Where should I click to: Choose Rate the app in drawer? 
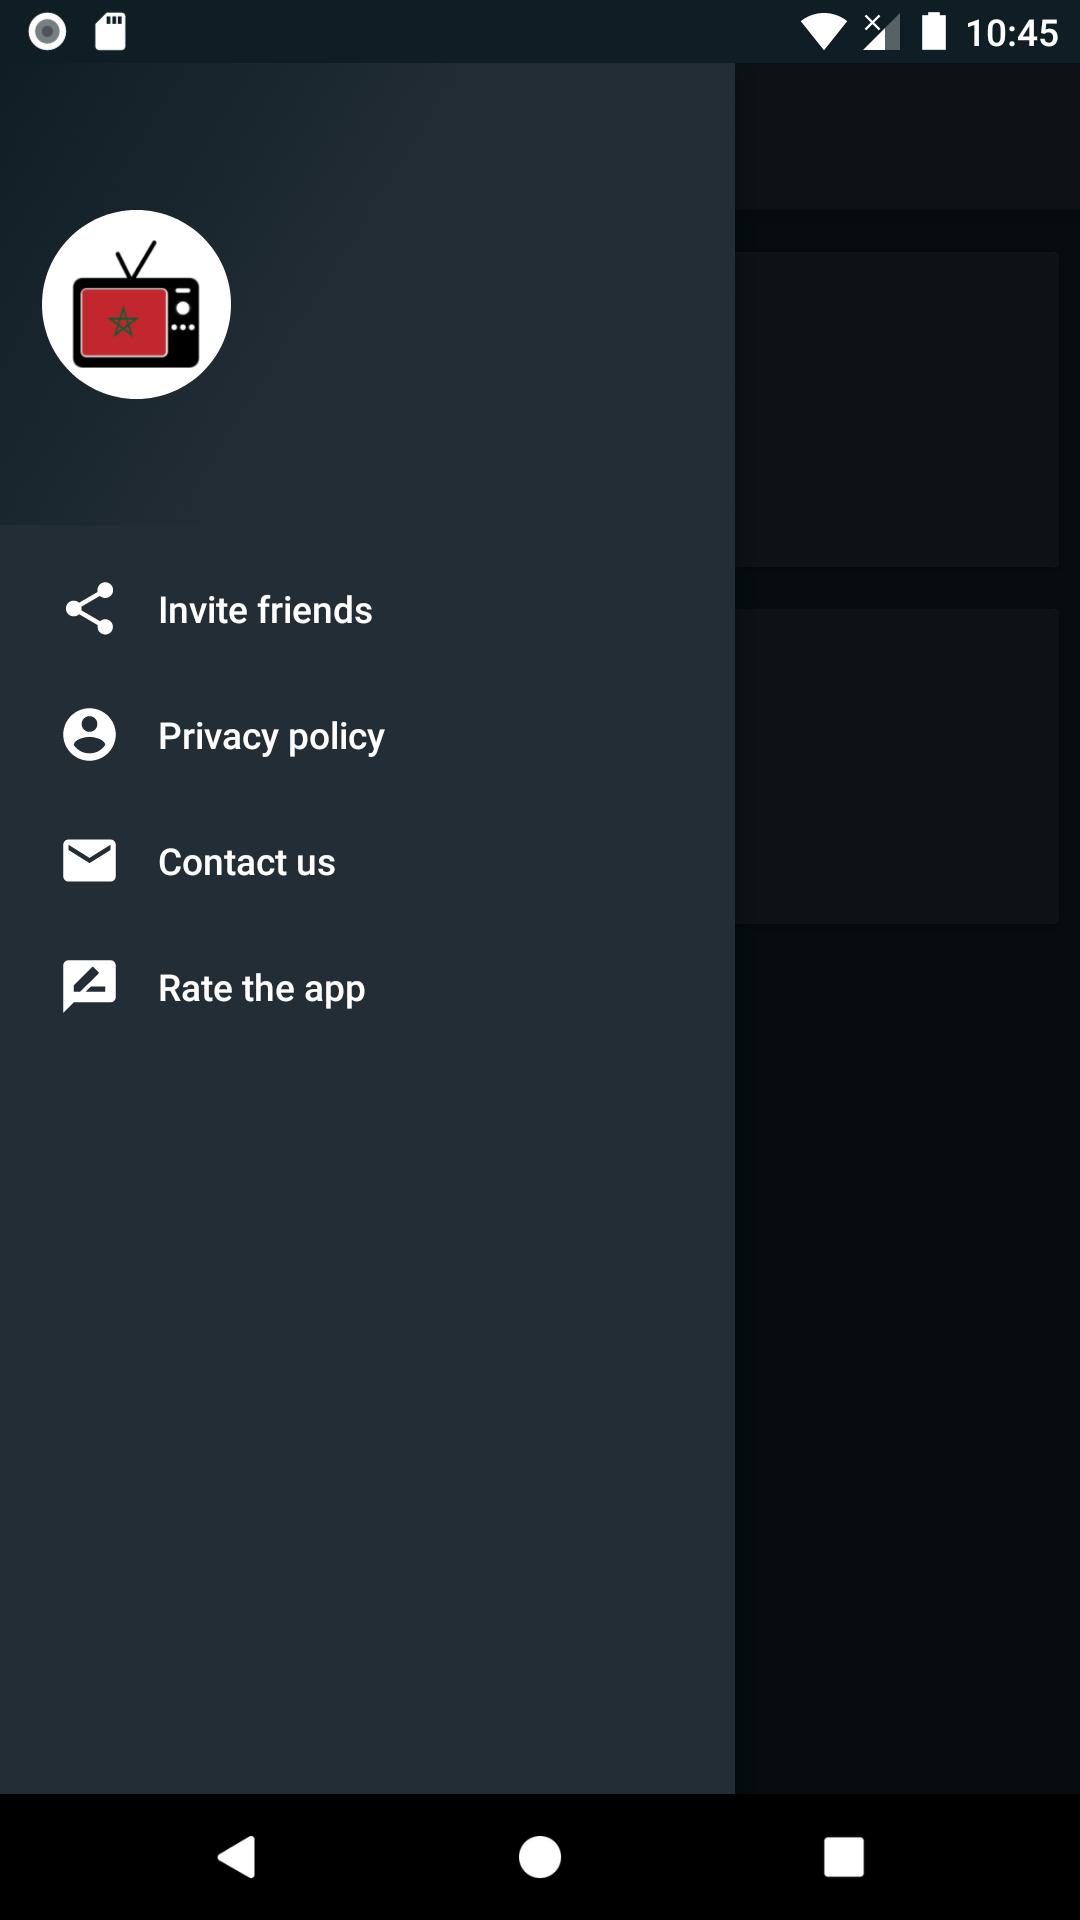[367, 988]
